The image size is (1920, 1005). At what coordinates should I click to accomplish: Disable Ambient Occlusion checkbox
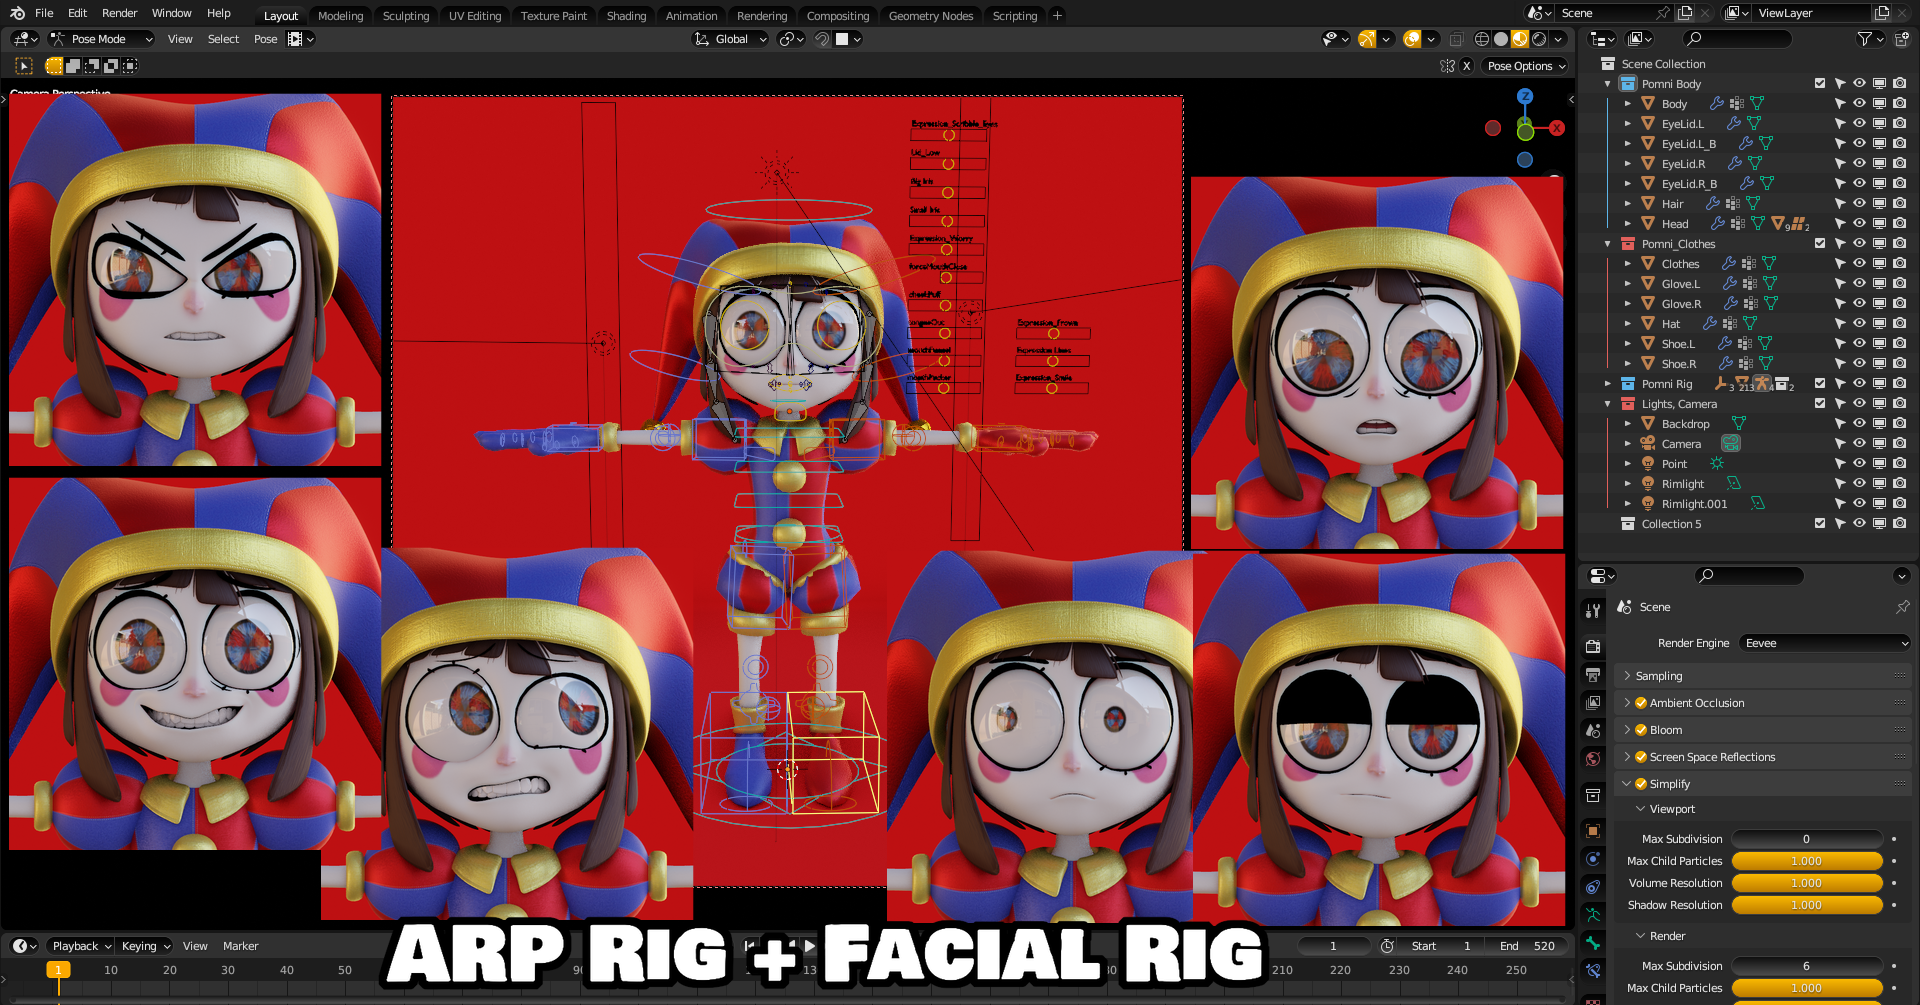pos(1641,703)
